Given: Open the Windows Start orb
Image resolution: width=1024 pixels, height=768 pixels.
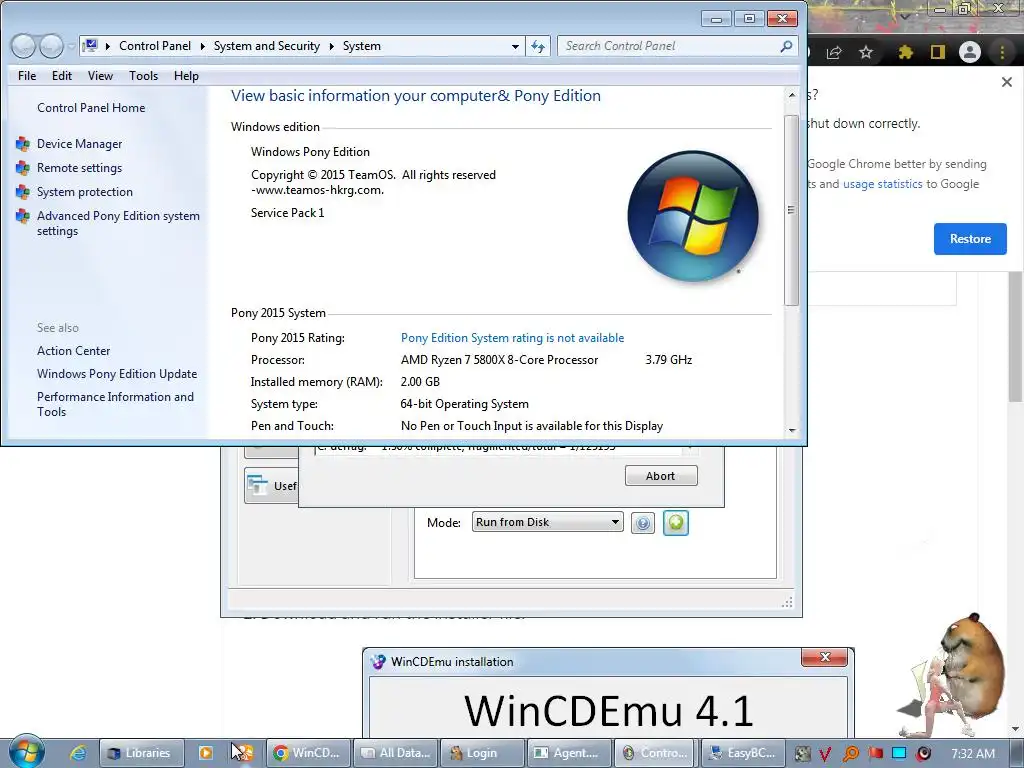Looking at the screenshot, I should 26,751.
